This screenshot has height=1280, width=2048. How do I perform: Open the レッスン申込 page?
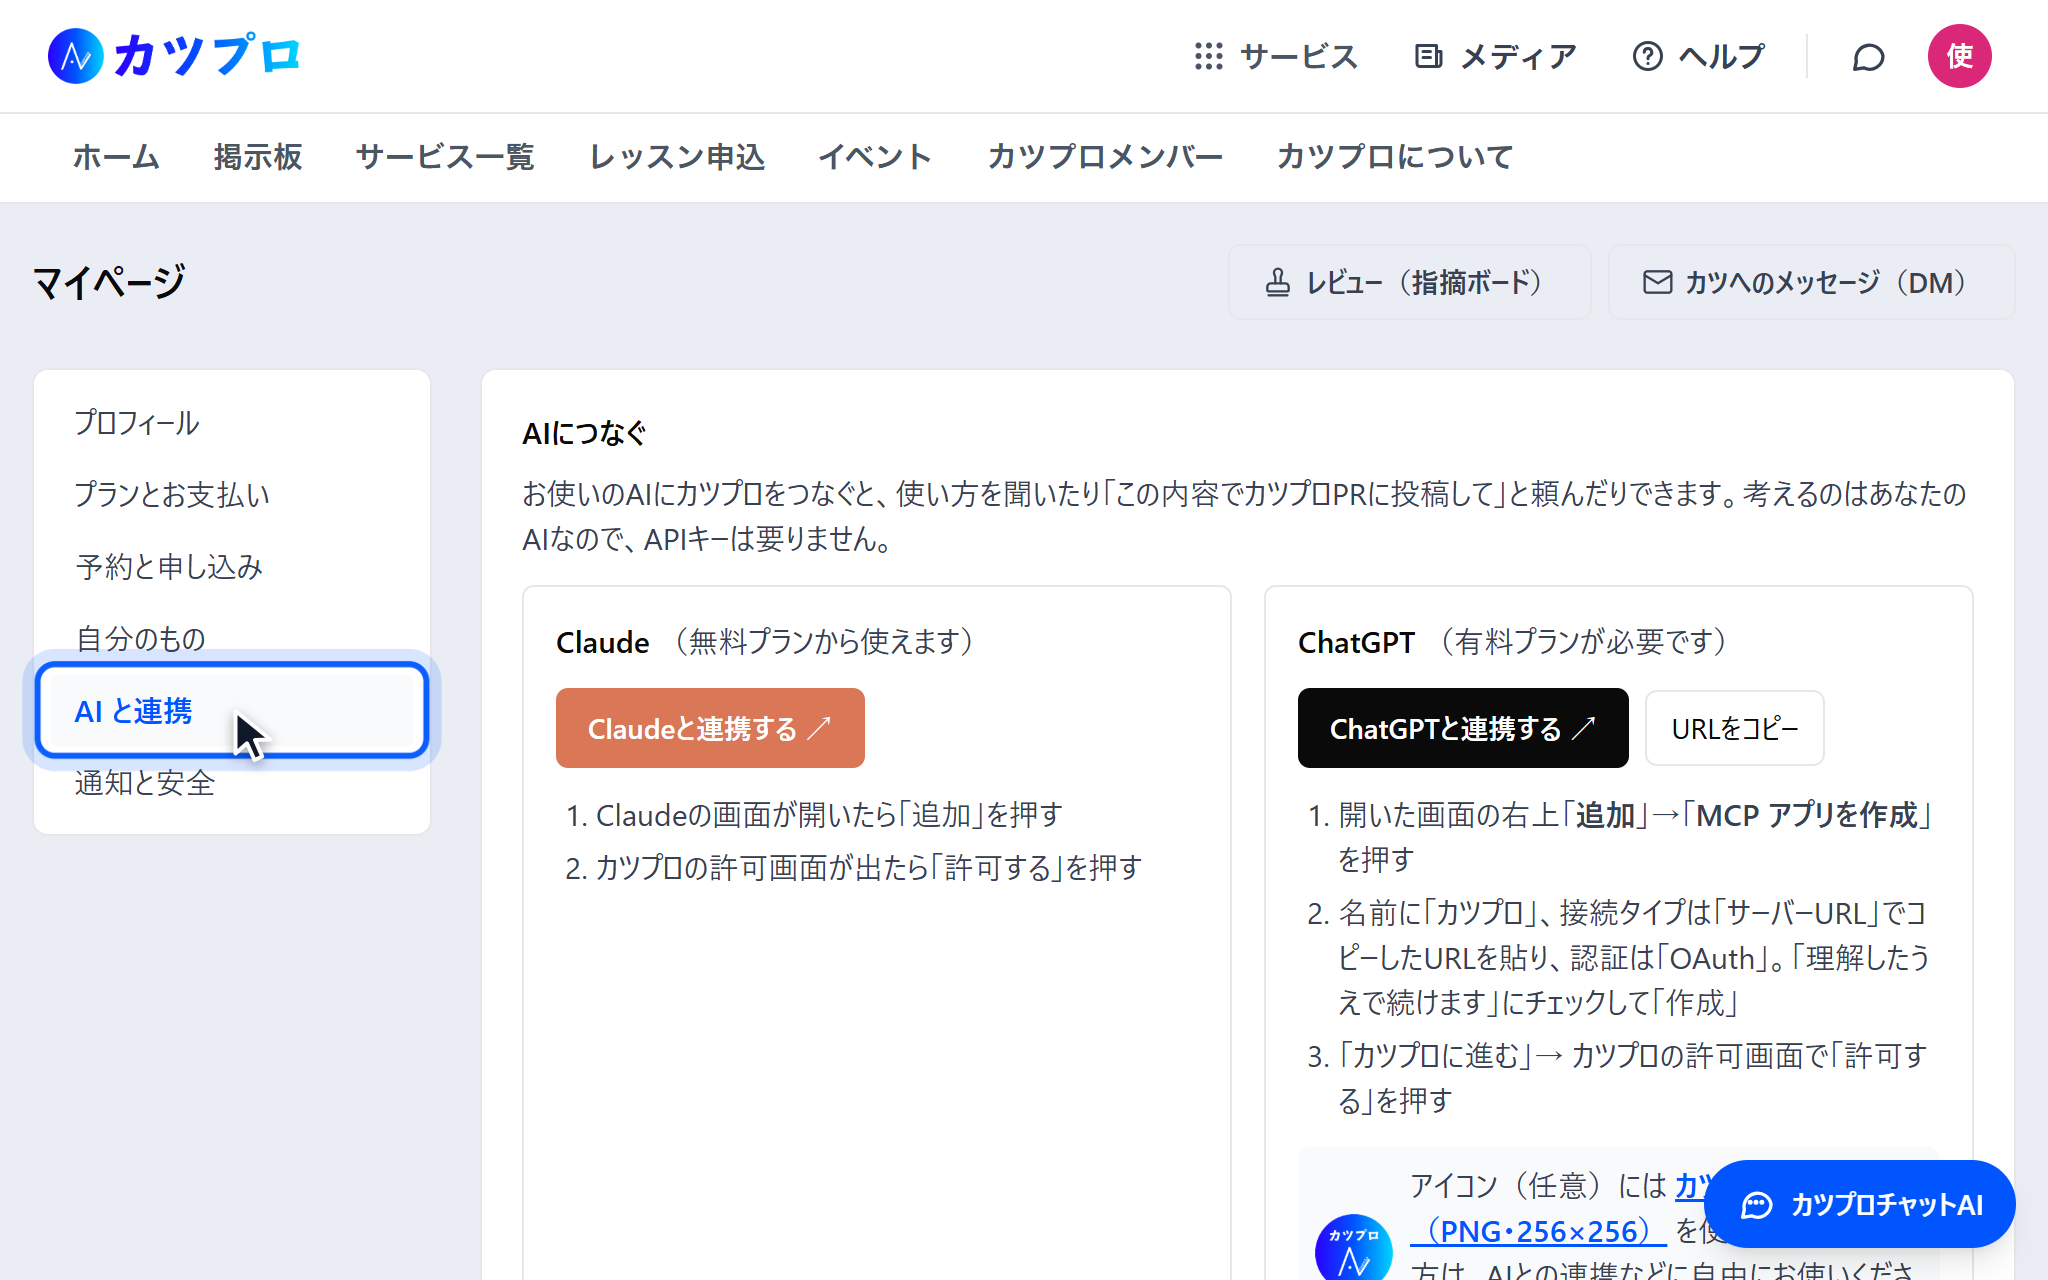pos(677,157)
